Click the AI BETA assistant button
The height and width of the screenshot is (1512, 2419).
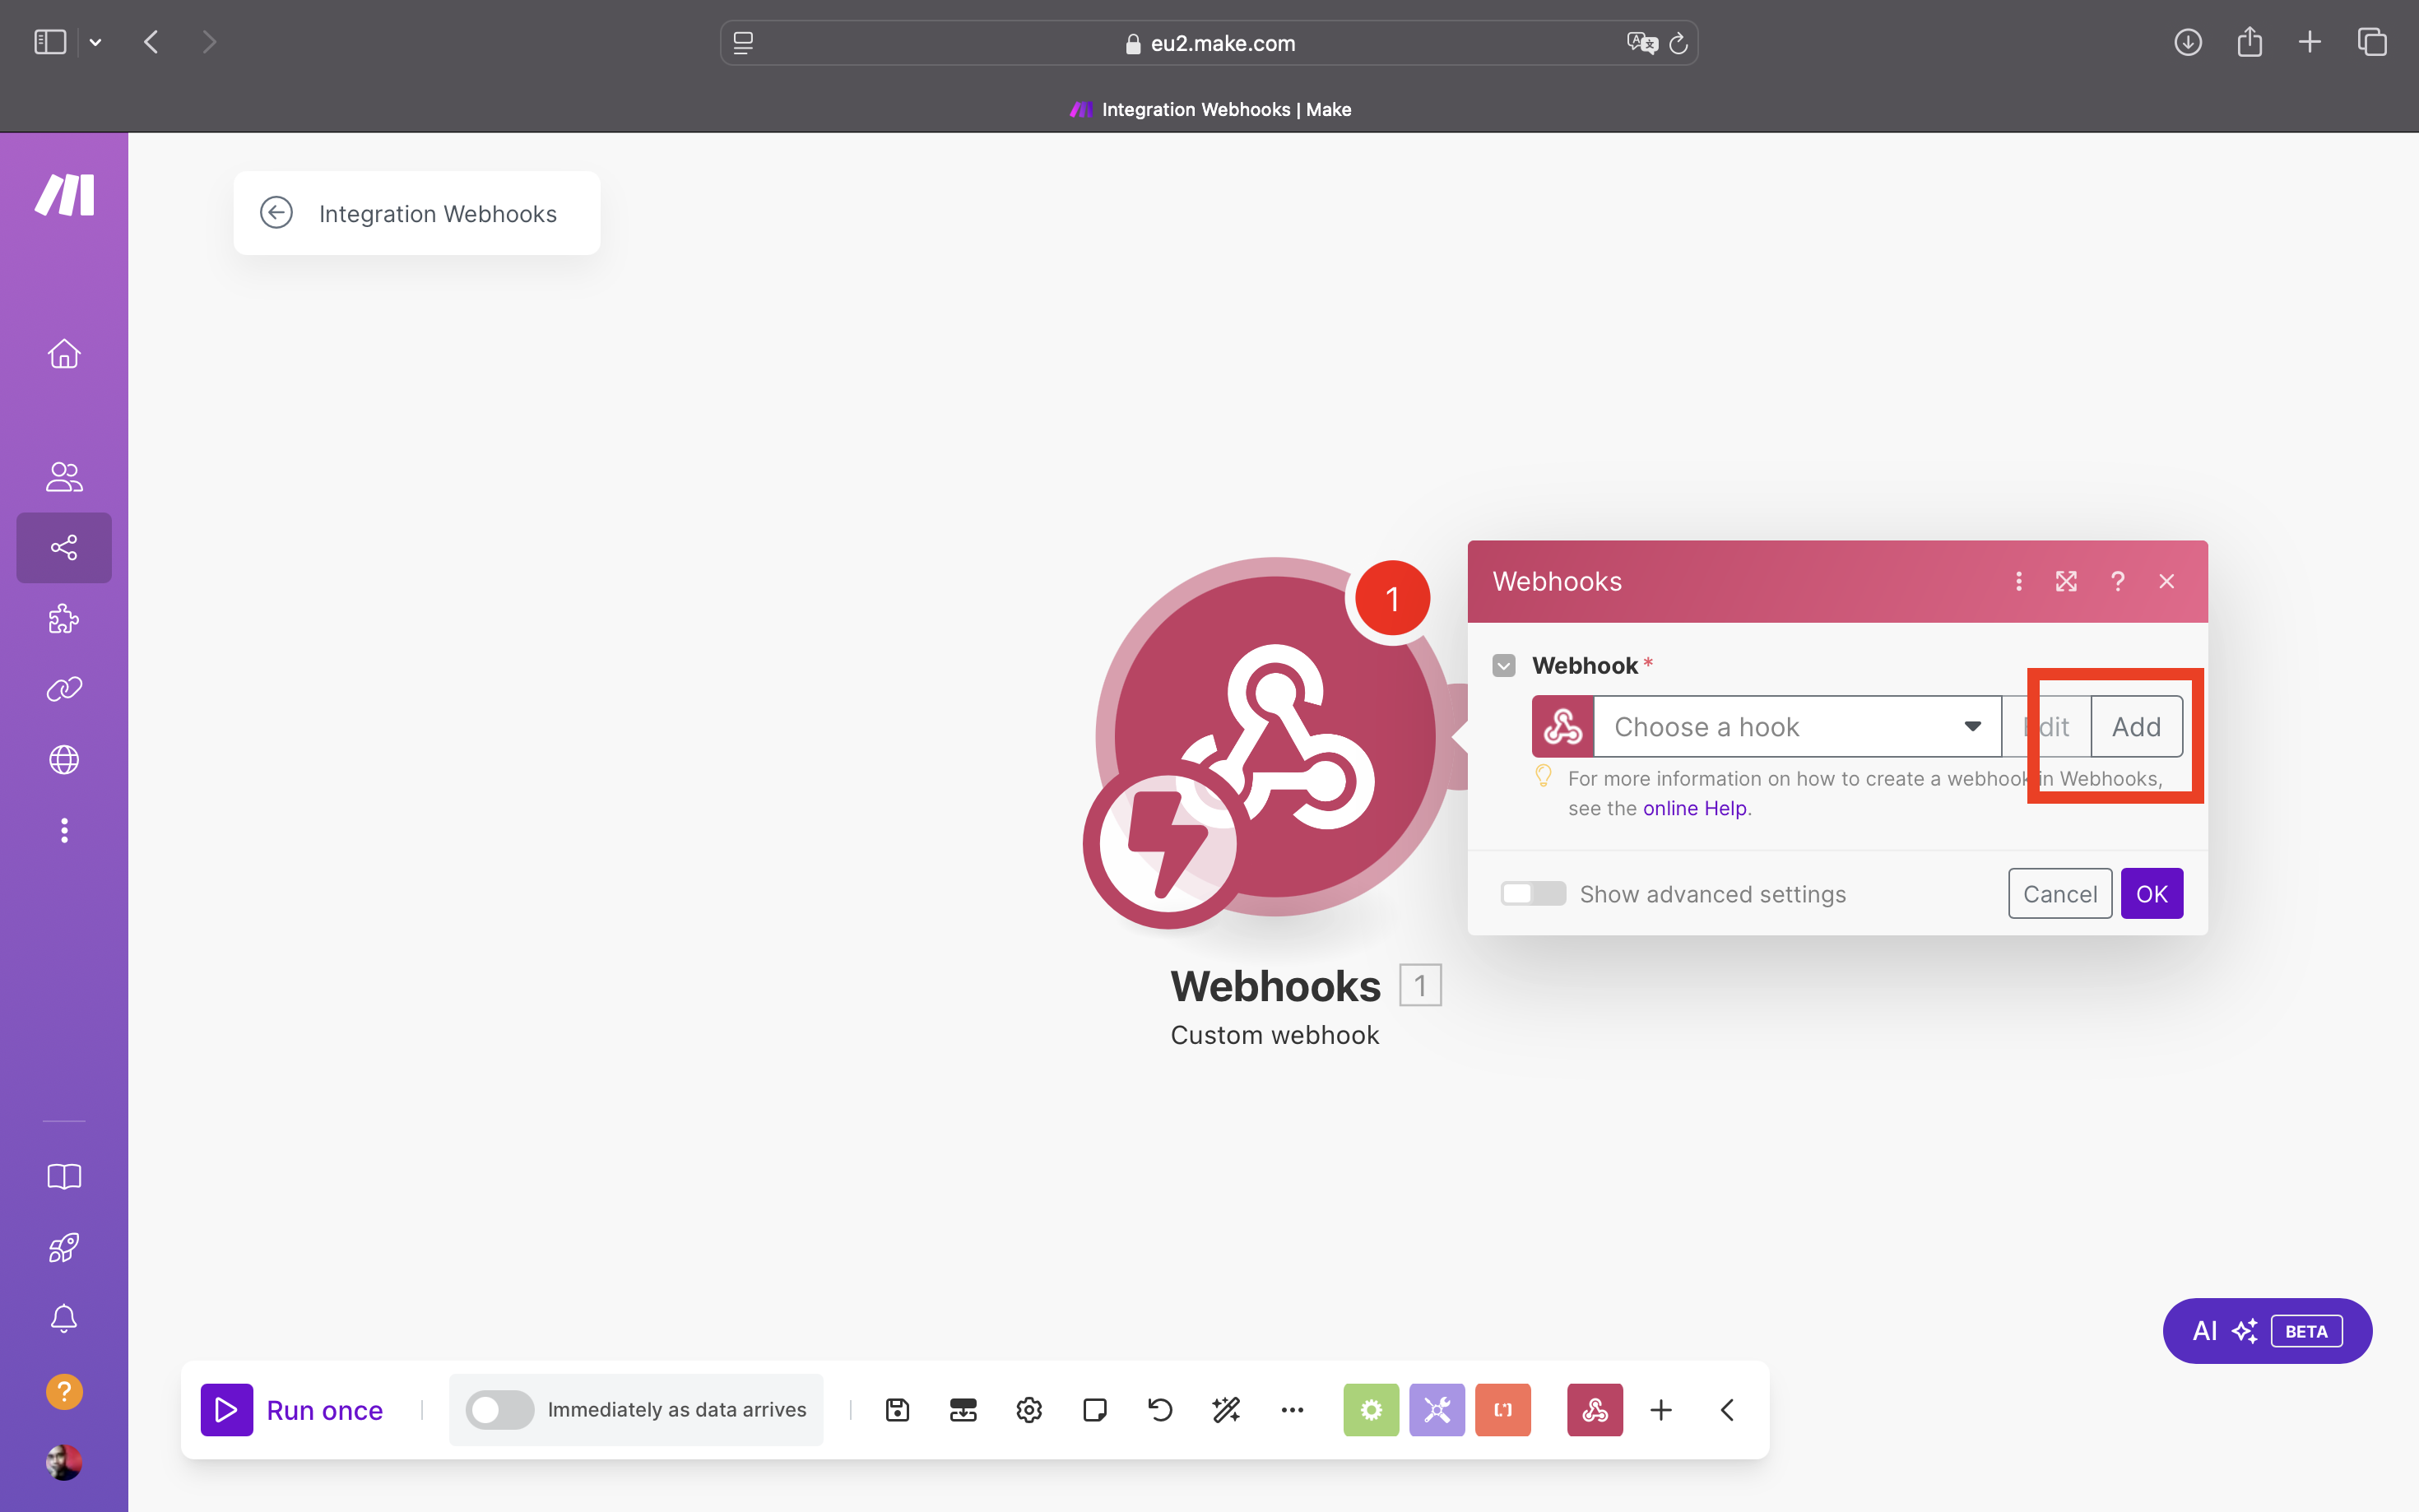click(2264, 1331)
